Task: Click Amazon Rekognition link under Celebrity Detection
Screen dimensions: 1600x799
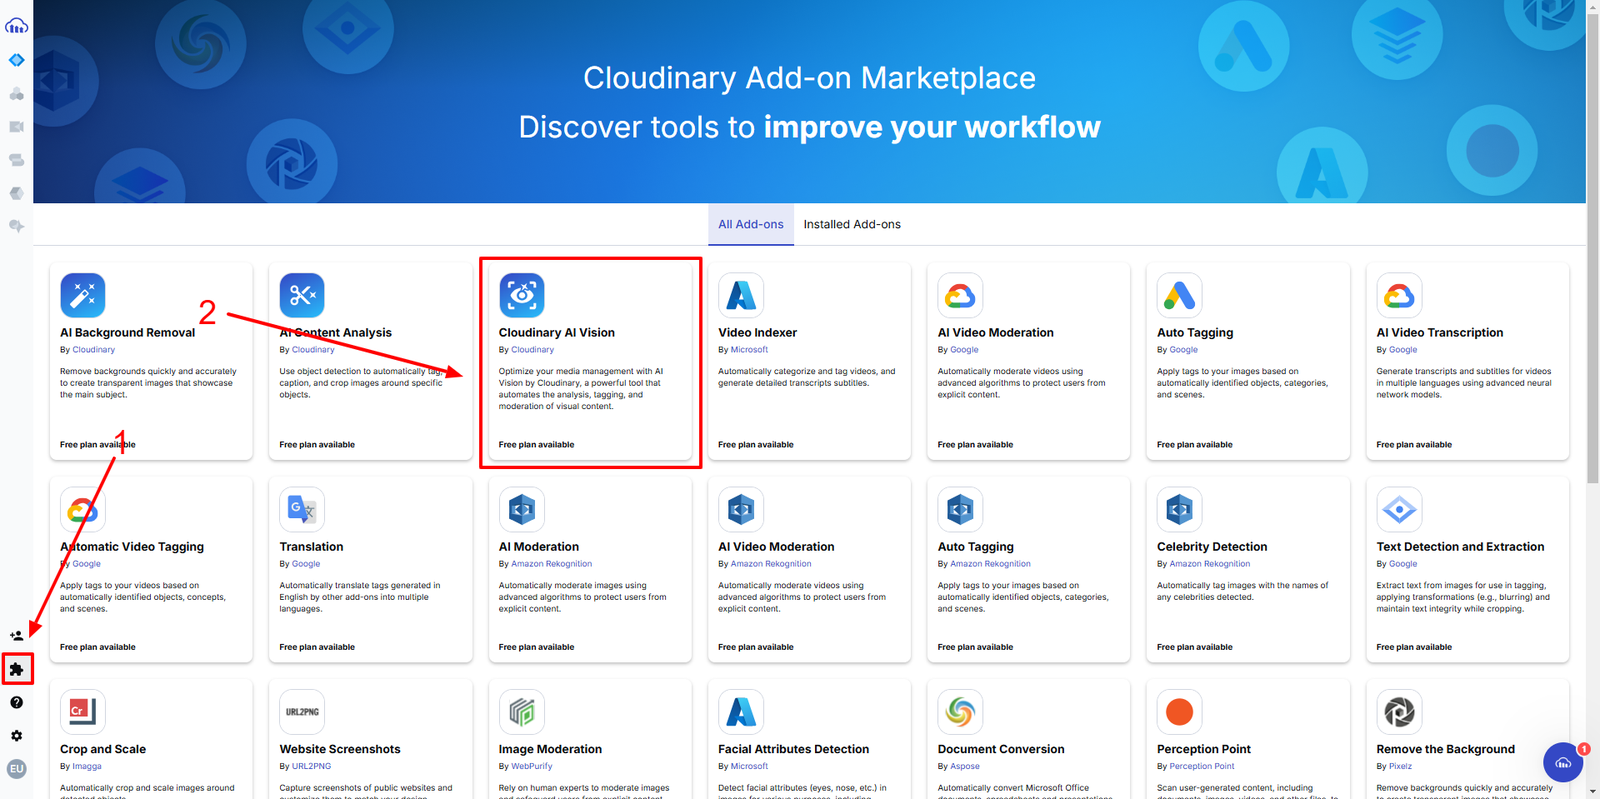Action: click(1210, 564)
